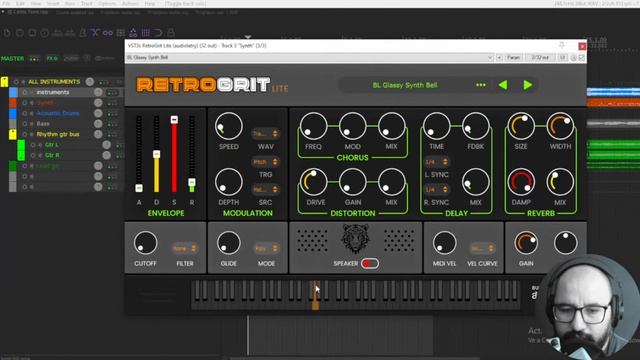
Task: Click the MASTER label button
Action: [x=12, y=58]
